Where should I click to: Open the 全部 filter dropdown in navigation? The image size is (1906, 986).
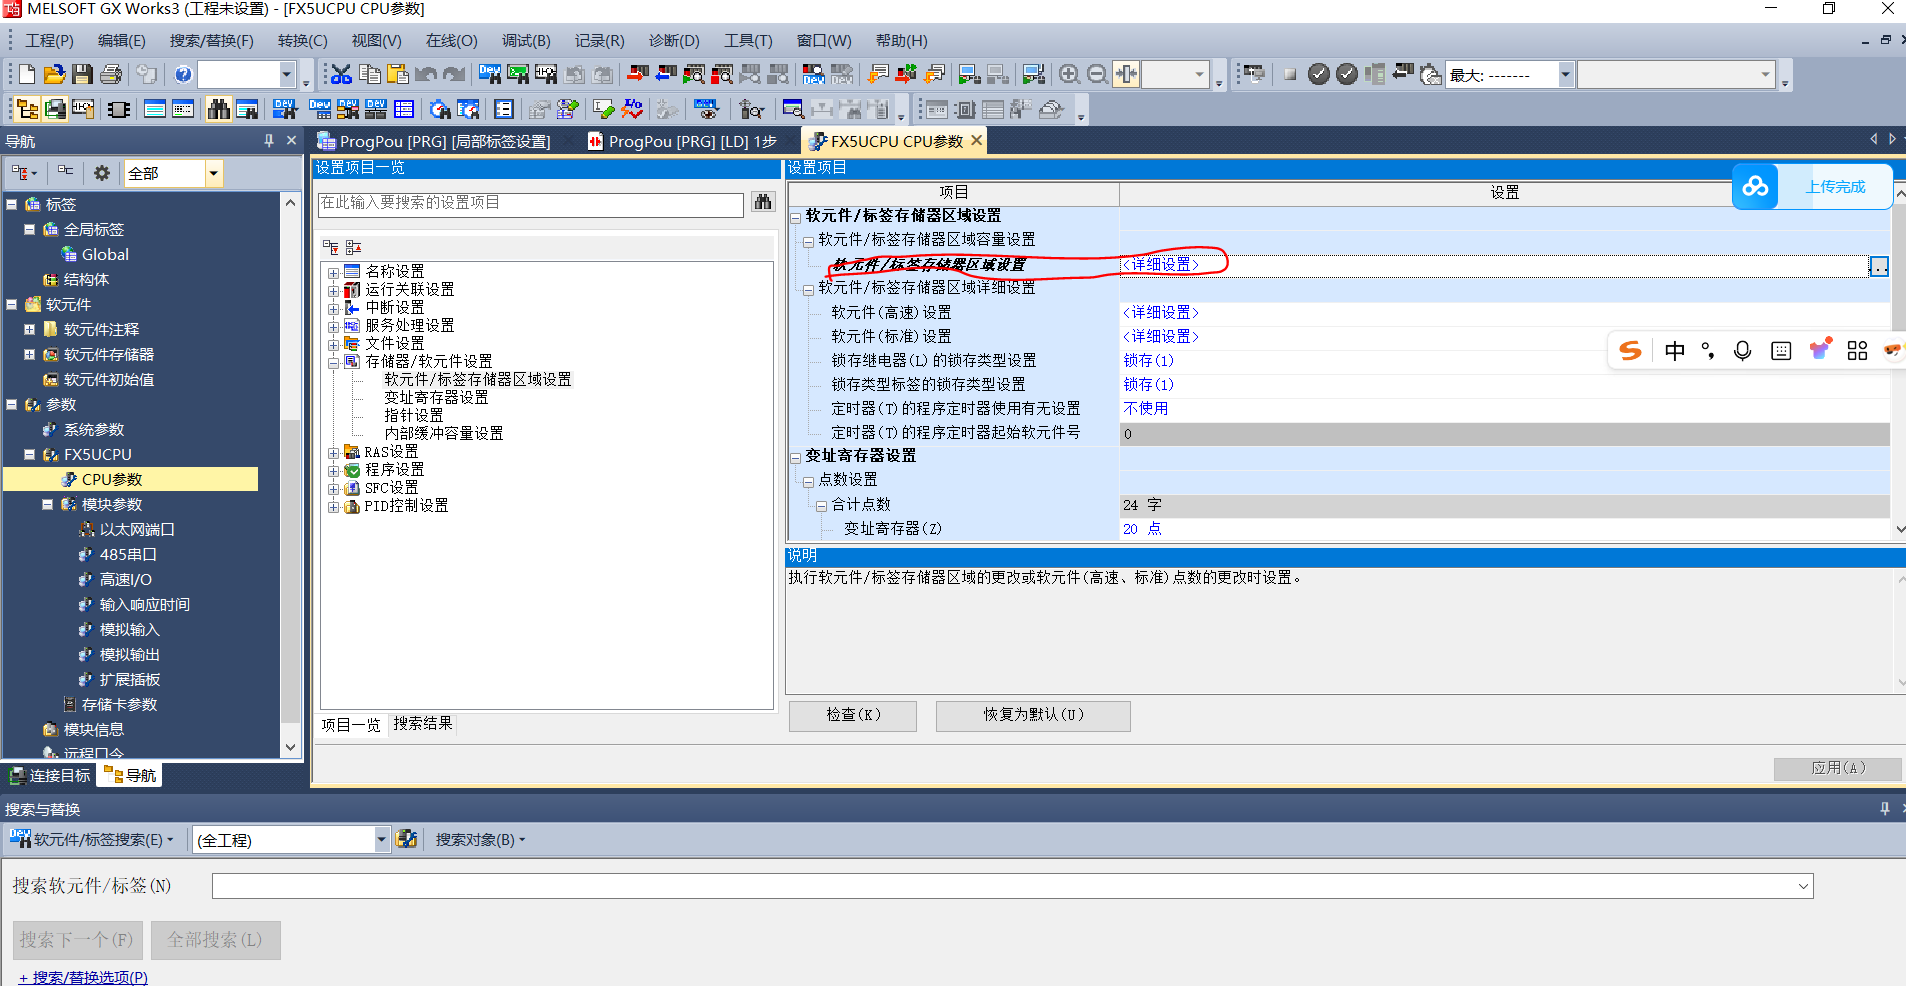pyautogui.click(x=213, y=173)
